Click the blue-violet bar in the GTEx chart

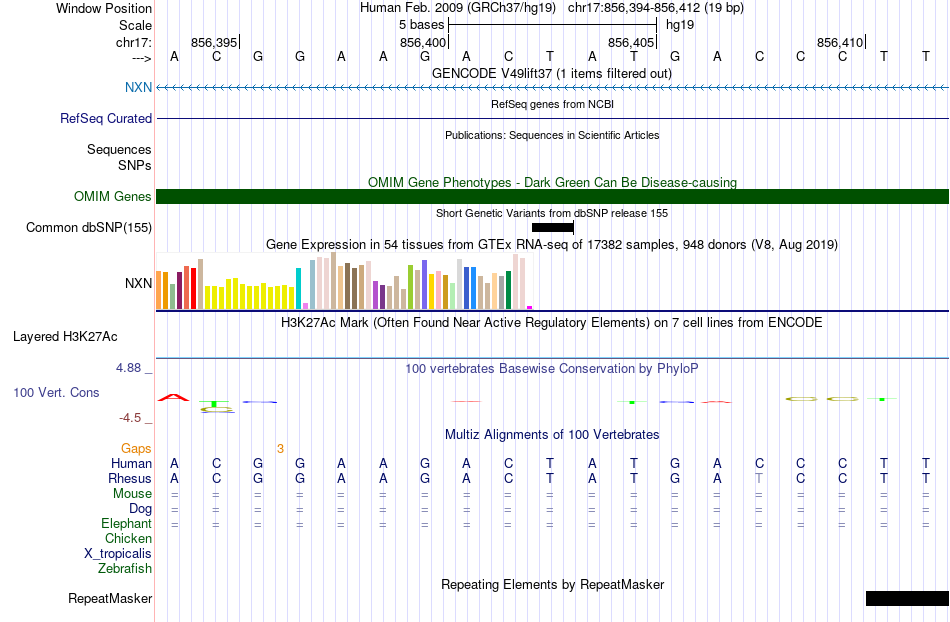point(425,285)
